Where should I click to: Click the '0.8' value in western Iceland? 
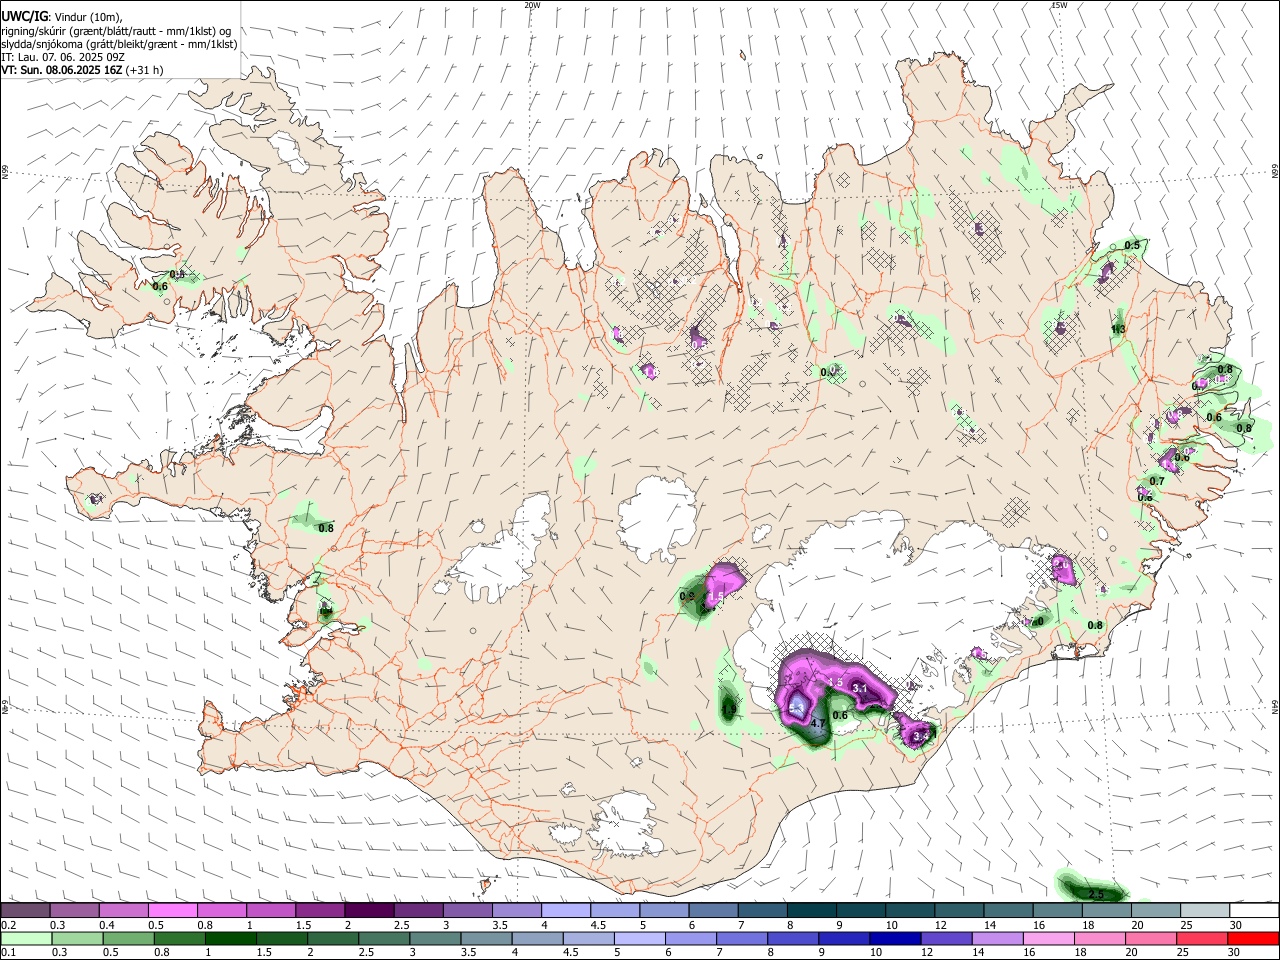pyautogui.click(x=325, y=528)
